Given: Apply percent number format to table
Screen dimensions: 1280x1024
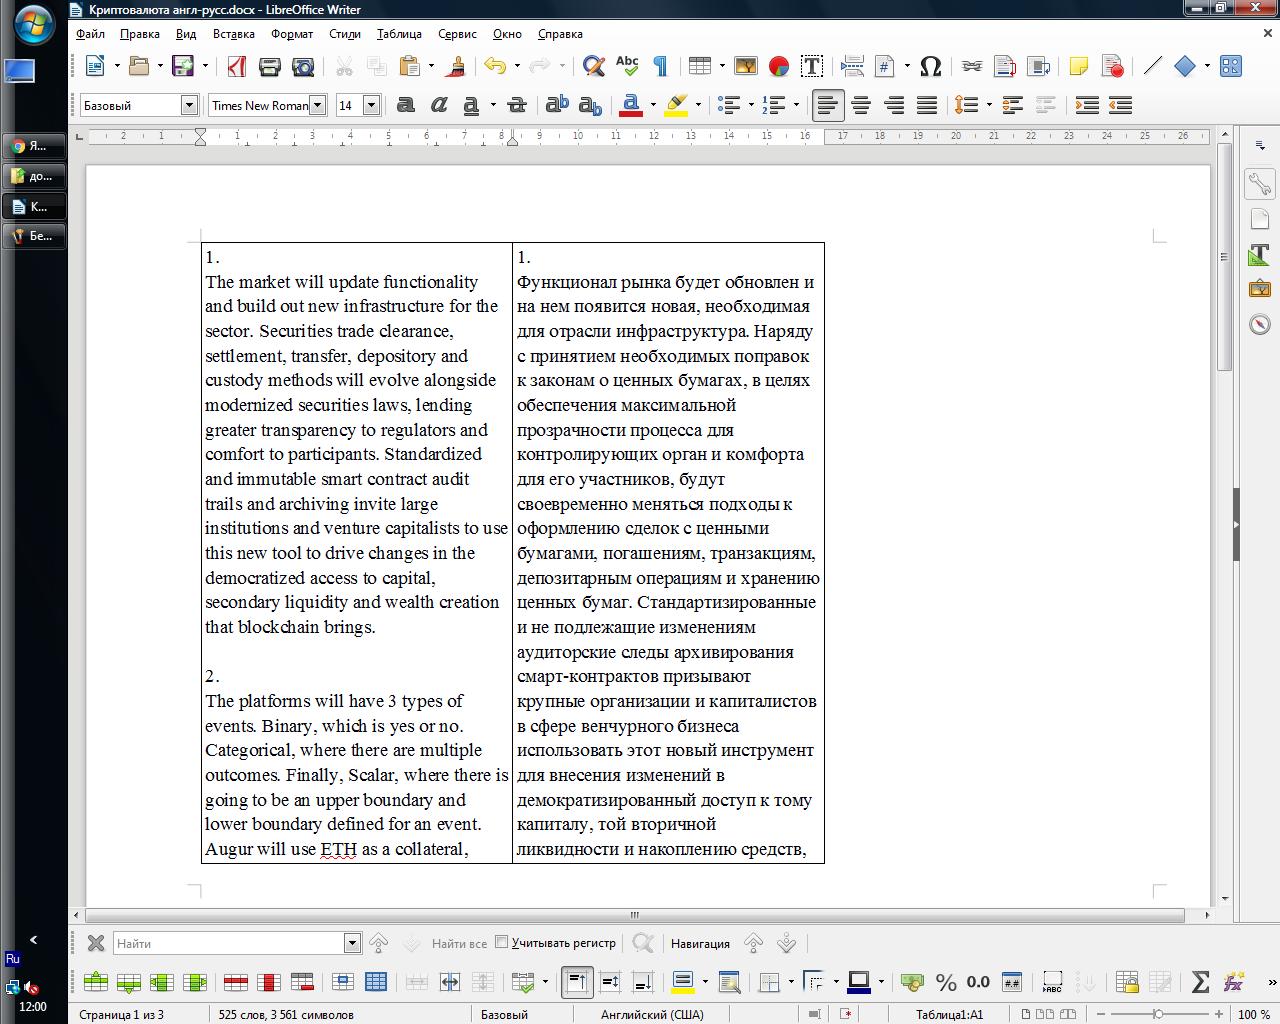Looking at the screenshot, I should (946, 982).
